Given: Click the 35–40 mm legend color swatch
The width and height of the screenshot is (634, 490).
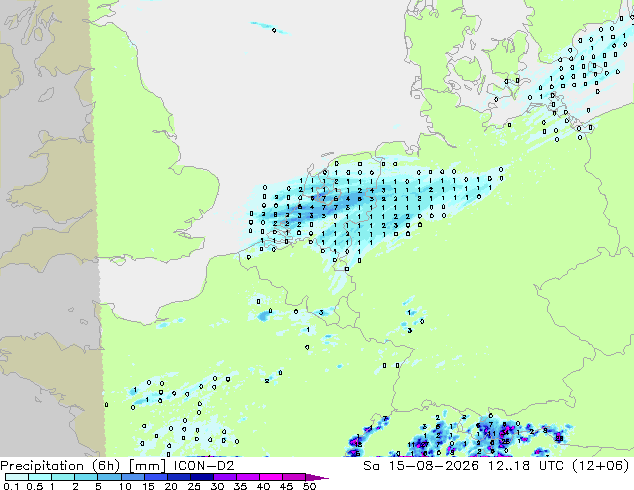Looking at the screenshot, I should point(247,477).
